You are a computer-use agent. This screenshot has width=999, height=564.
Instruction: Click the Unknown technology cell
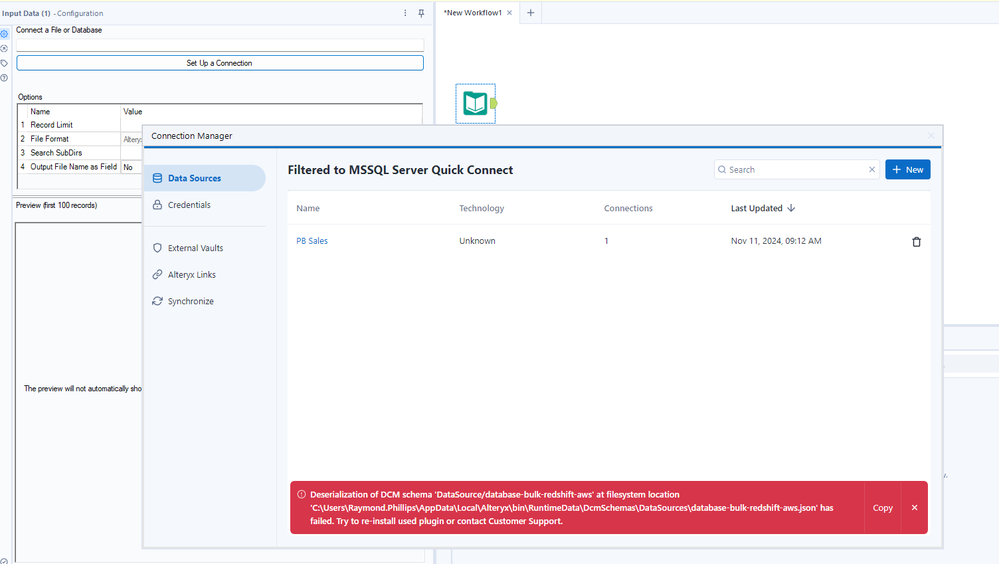[x=477, y=241]
